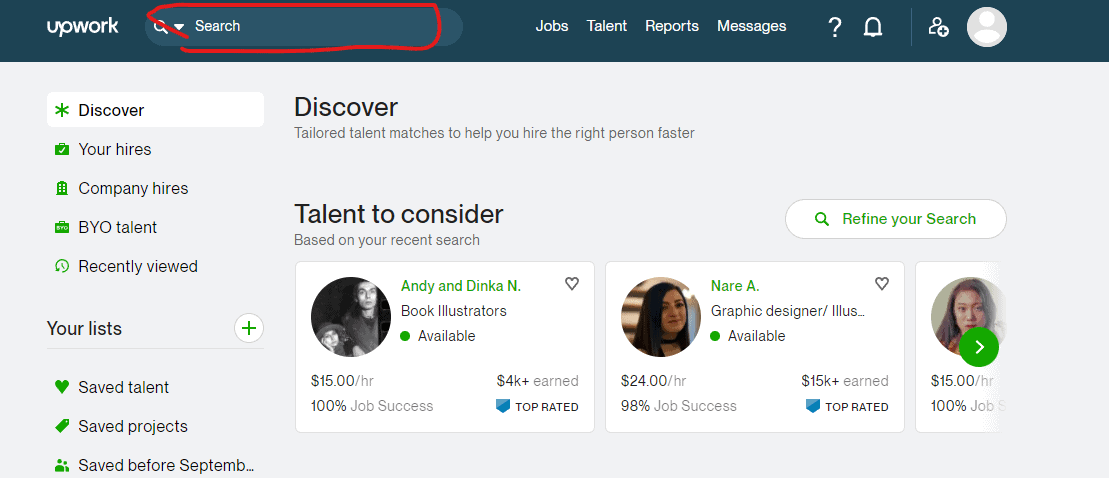Open the Talent menu
1109x478 pixels.
click(x=607, y=26)
